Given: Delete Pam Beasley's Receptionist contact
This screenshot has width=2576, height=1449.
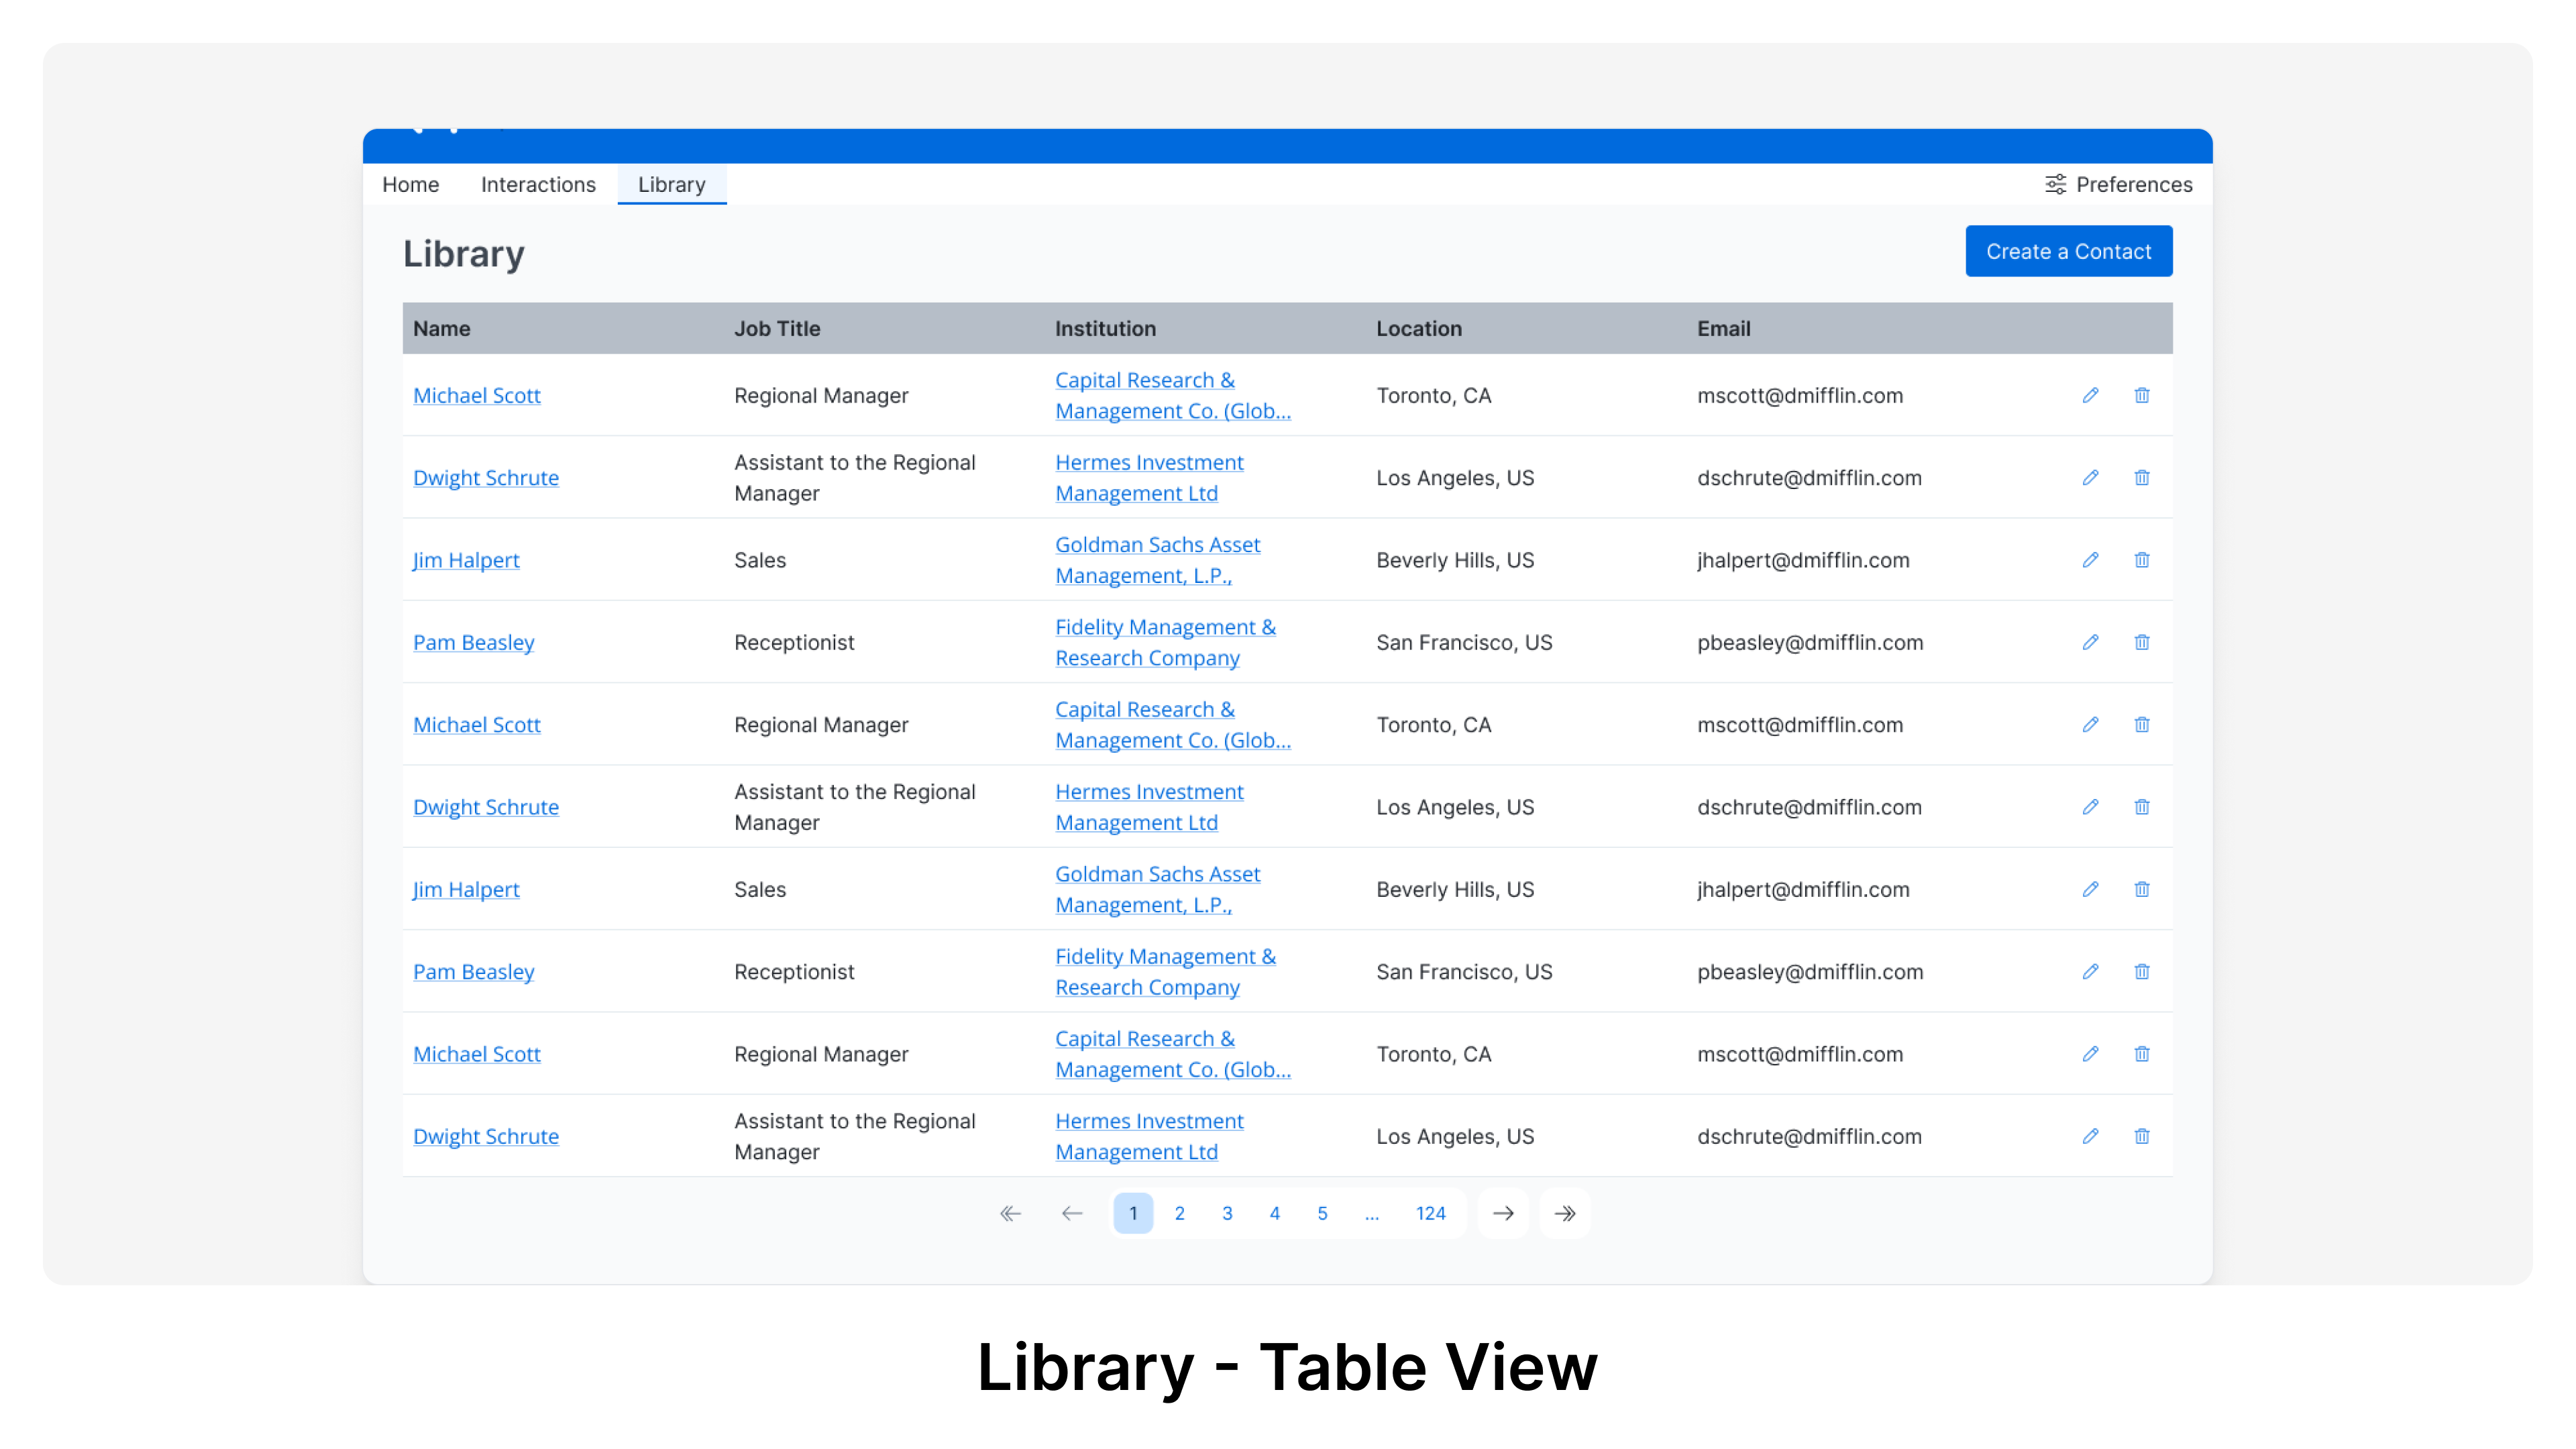Looking at the screenshot, I should [x=2142, y=642].
